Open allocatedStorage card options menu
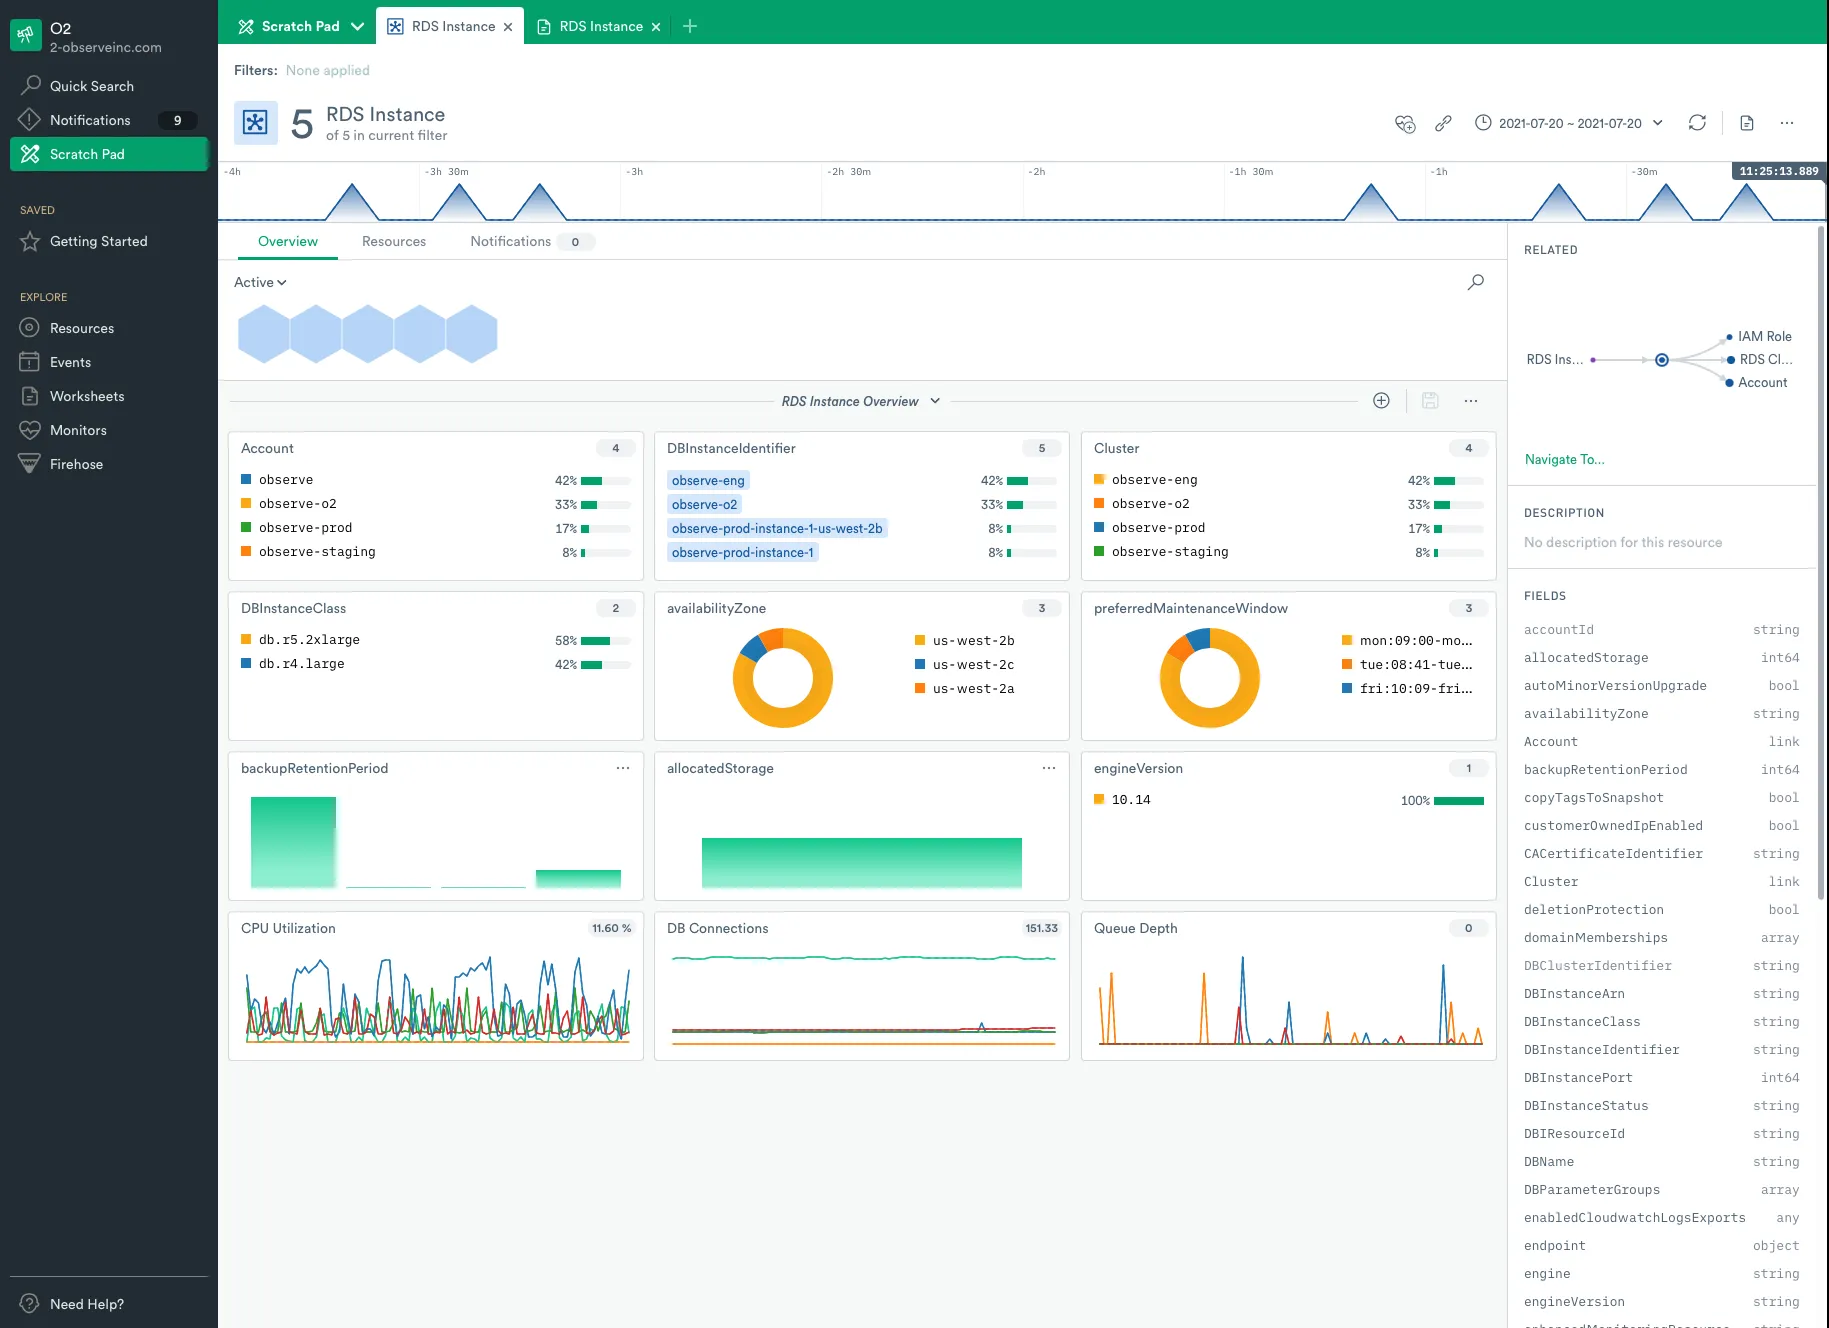The height and width of the screenshot is (1328, 1829). 1049,768
